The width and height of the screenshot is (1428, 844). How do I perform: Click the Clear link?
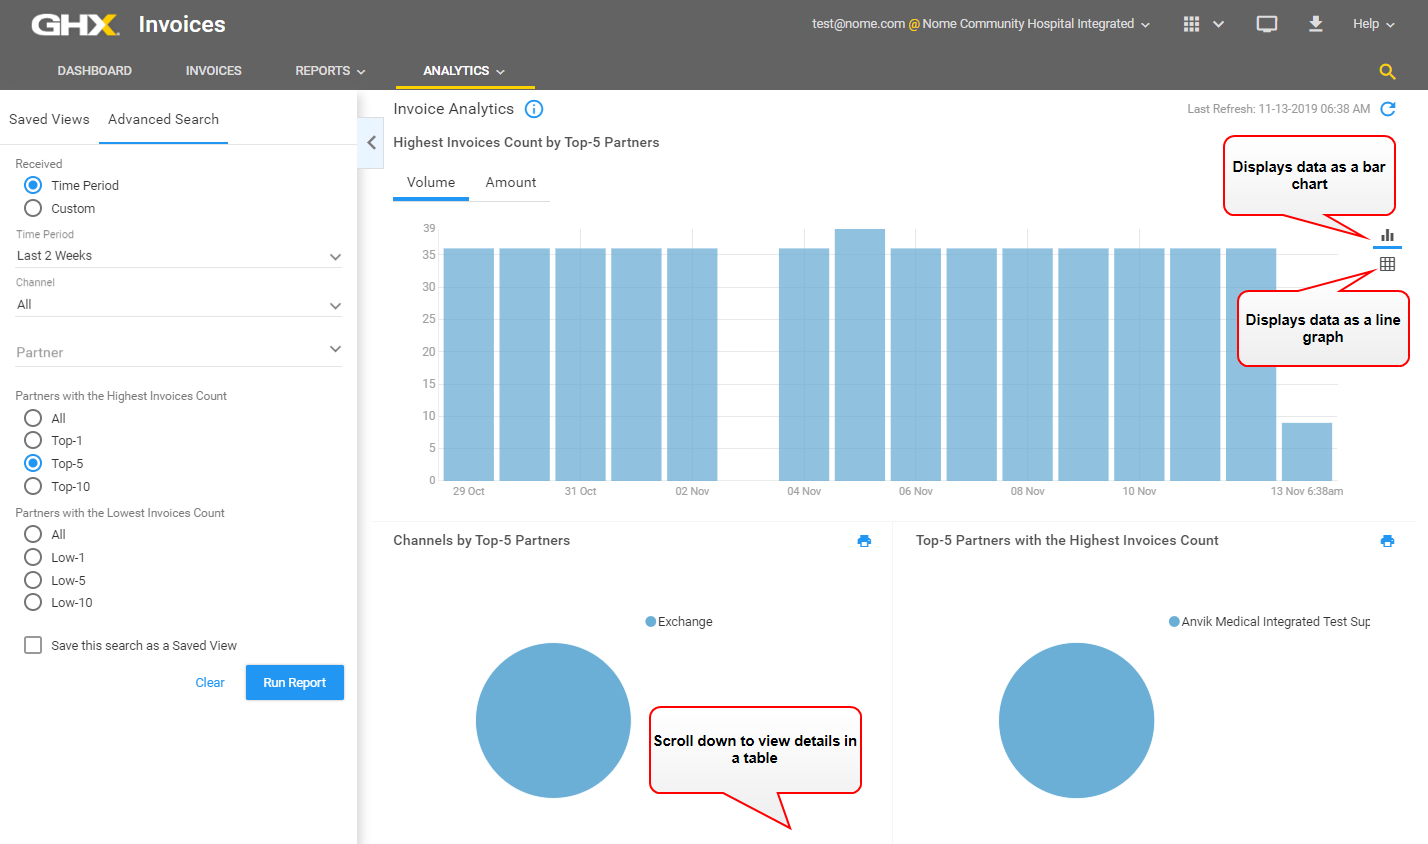pos(210,682)
